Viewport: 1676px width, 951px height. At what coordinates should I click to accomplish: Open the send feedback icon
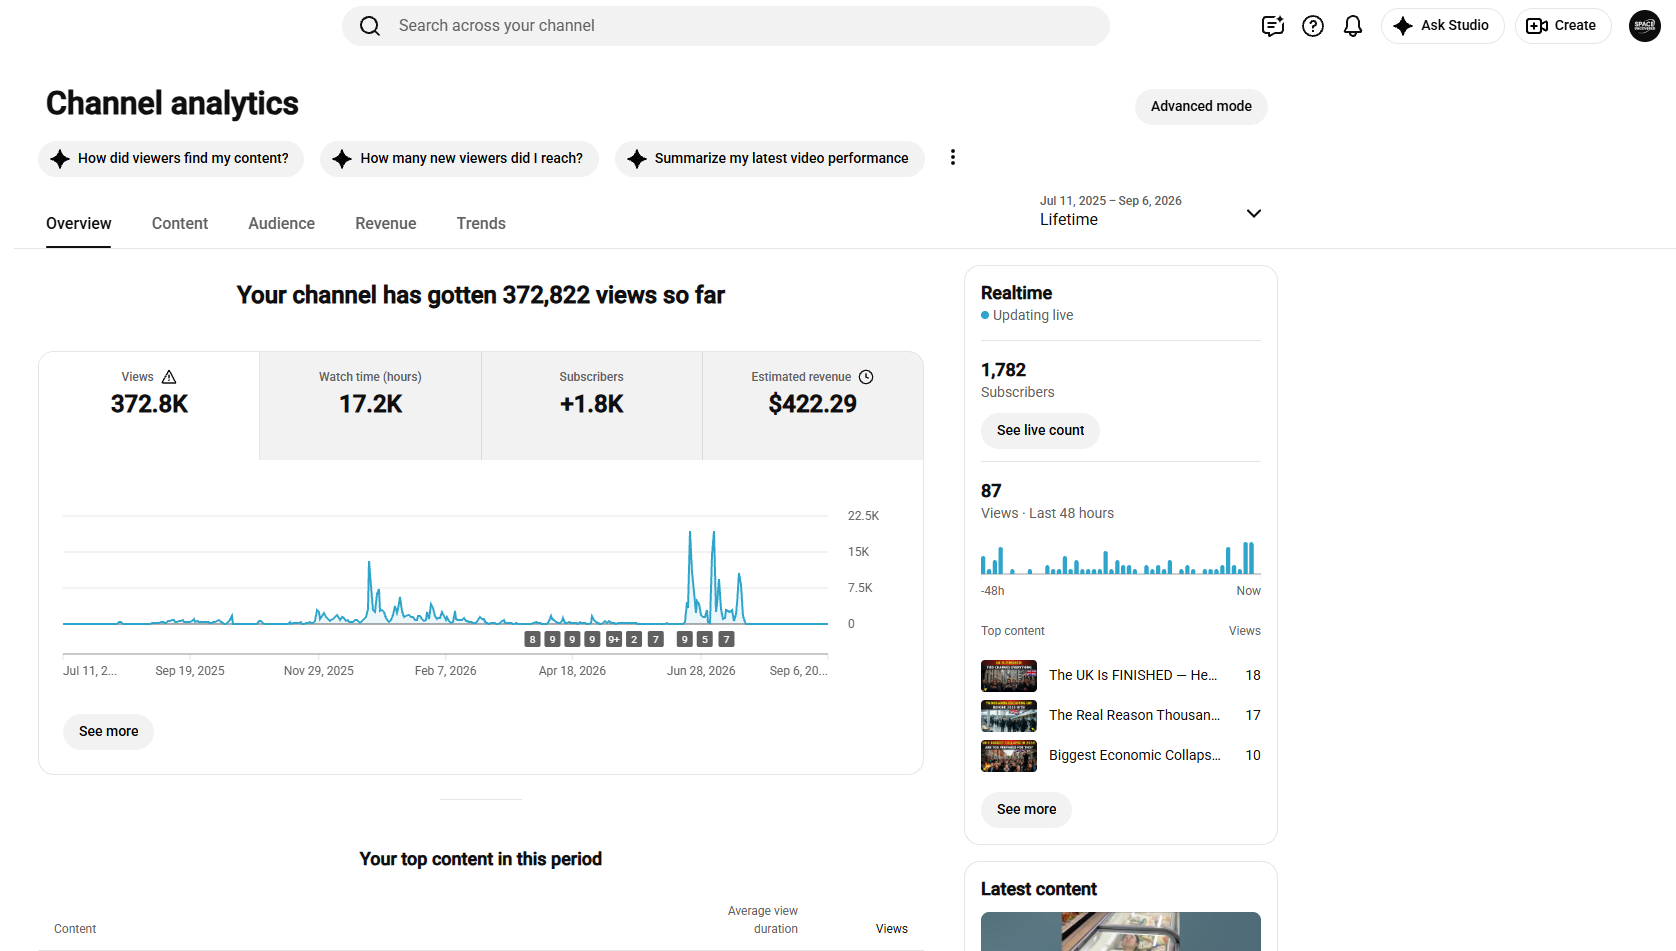coord(1272,26)
